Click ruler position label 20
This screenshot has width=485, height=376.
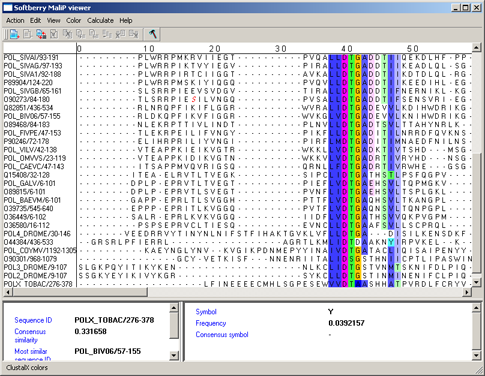click(x=215, y=49)
